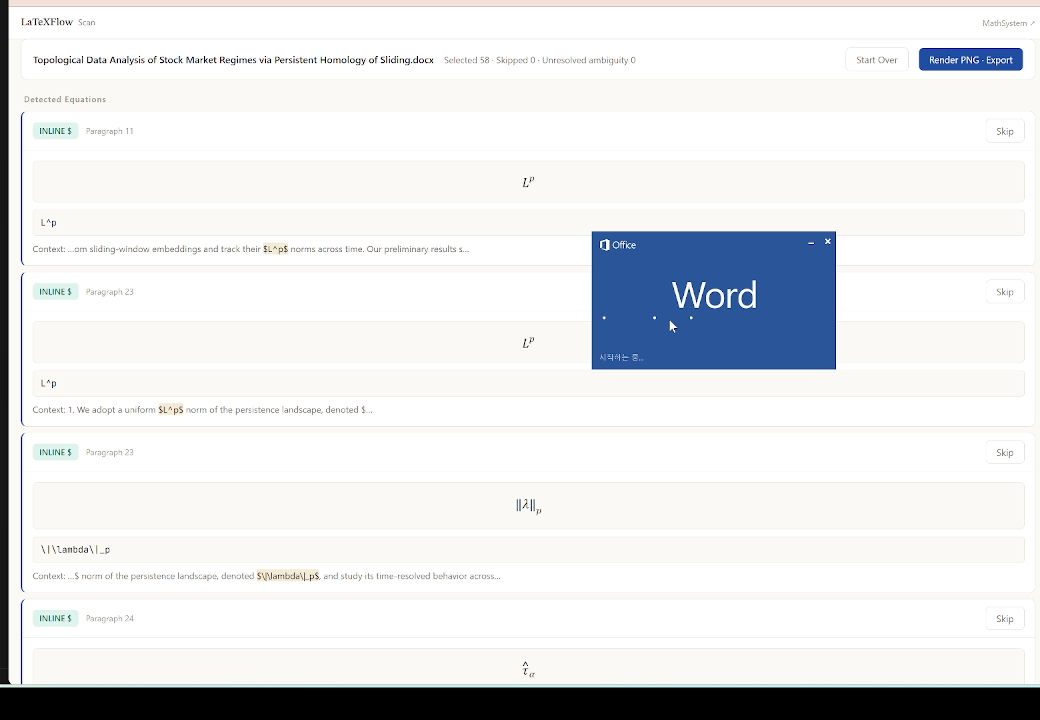1040x720 pixels.
Task: Edit the L^p LaTeX field for Paragraph 23
Action: (x=528, y=383)
